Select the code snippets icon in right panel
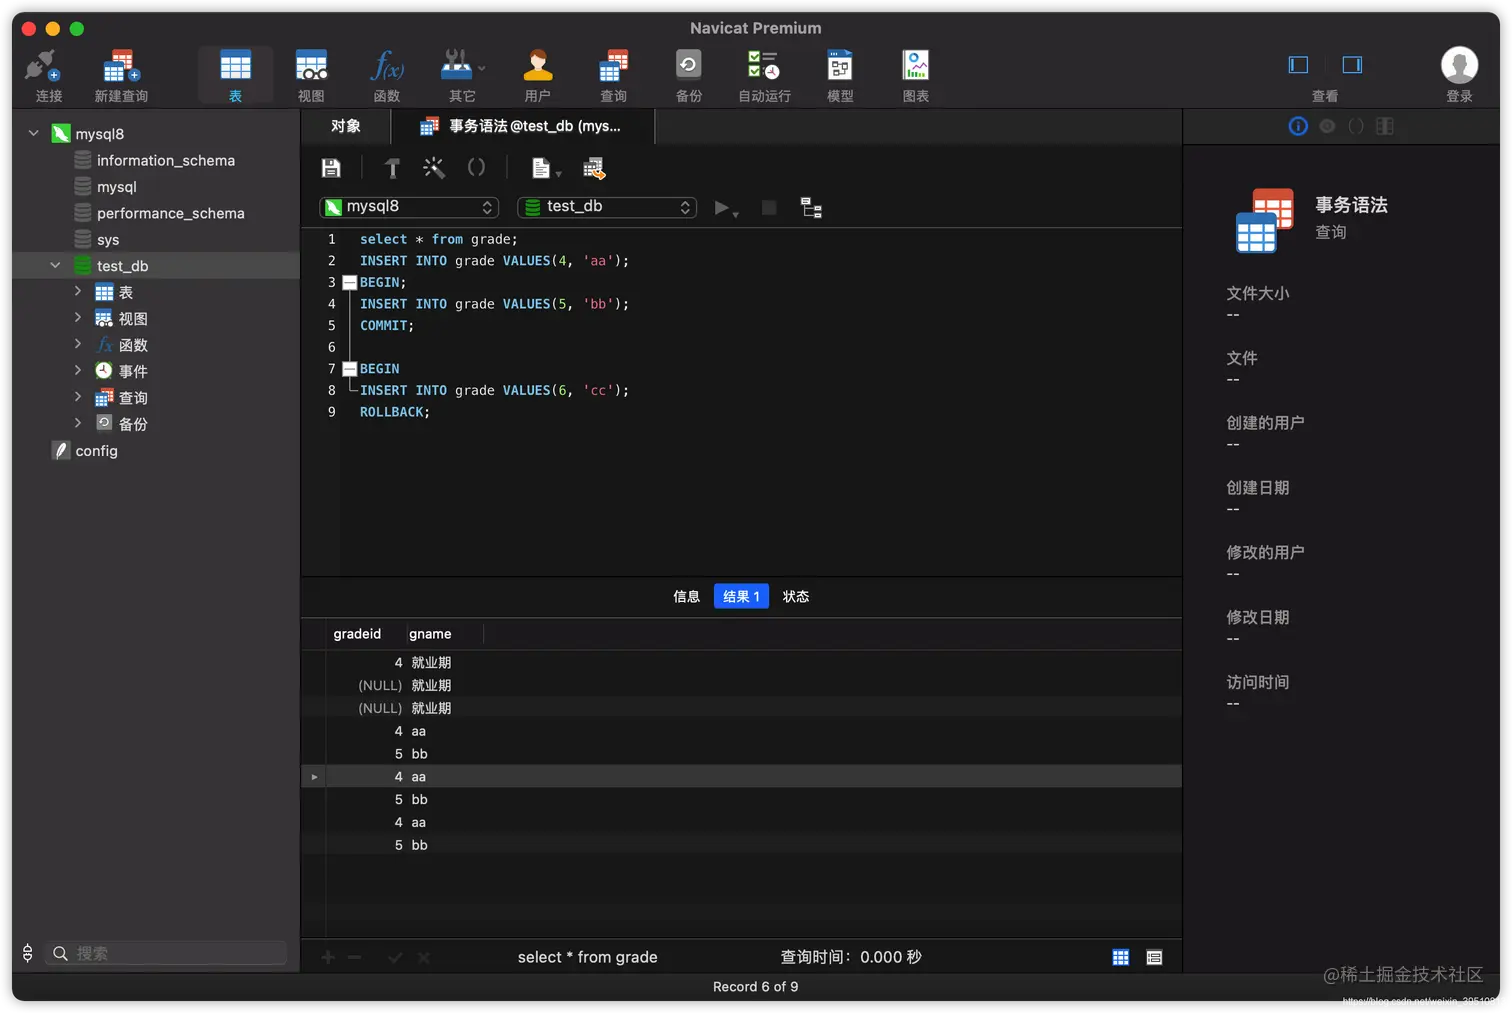Screen dimensions: 1512x1013 tap(1356, 126)
